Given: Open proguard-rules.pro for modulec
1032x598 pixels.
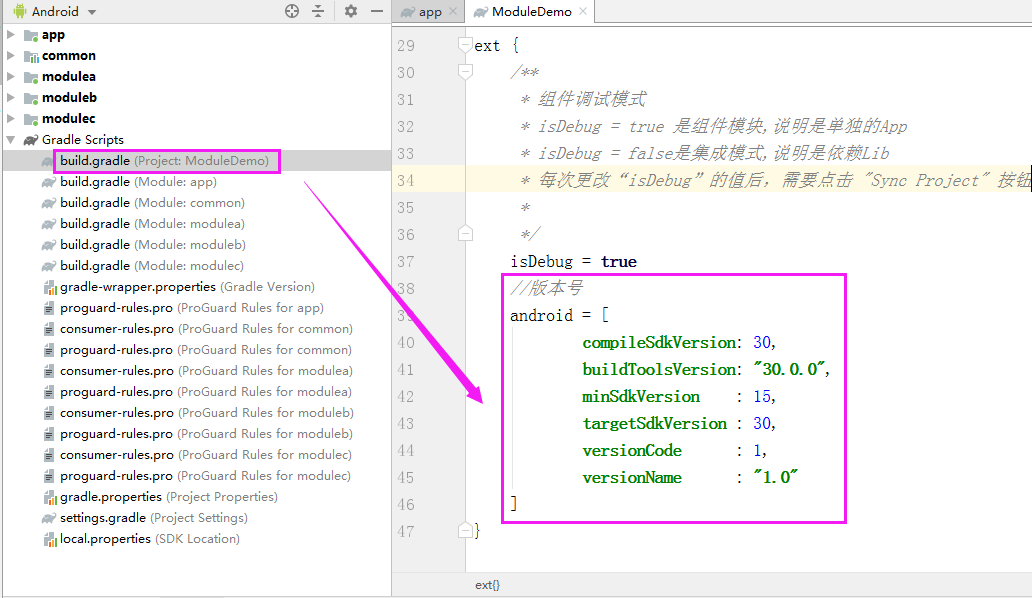Looking at the screenshot, I should 205,476.
